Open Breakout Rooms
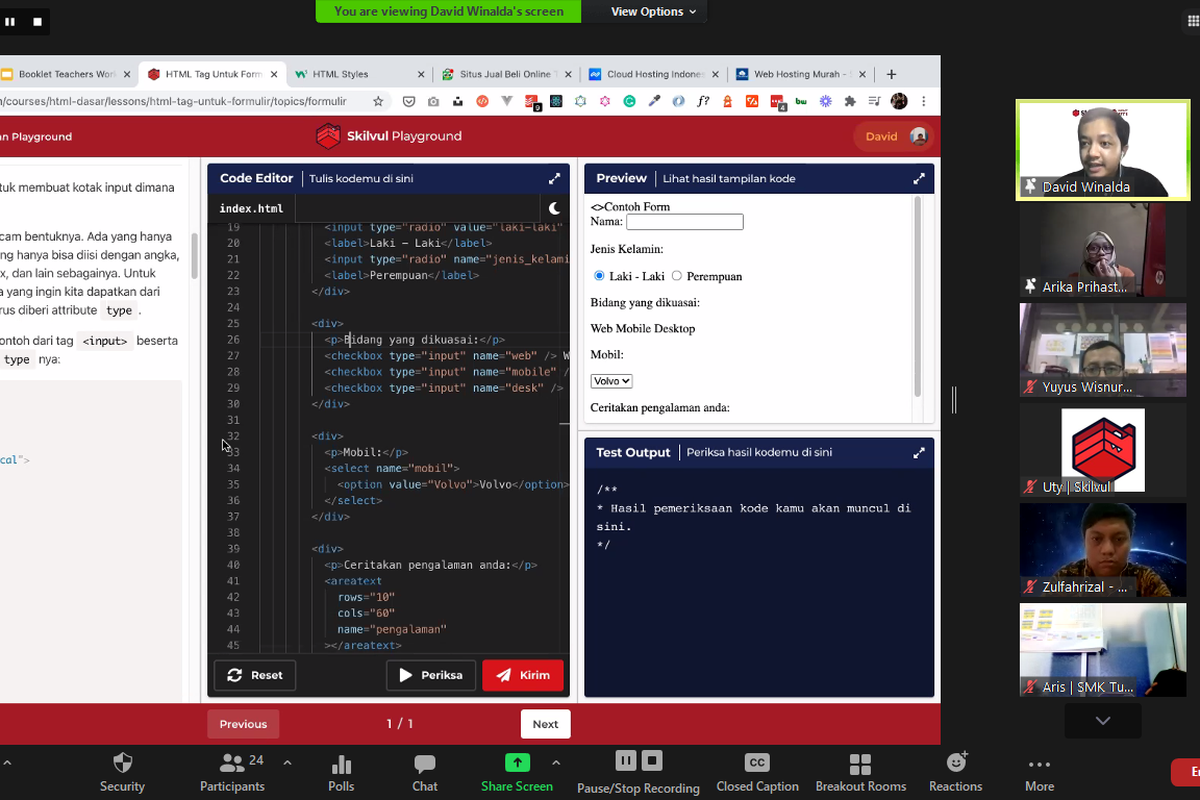The image size is (1200, 800). (860, 764)
